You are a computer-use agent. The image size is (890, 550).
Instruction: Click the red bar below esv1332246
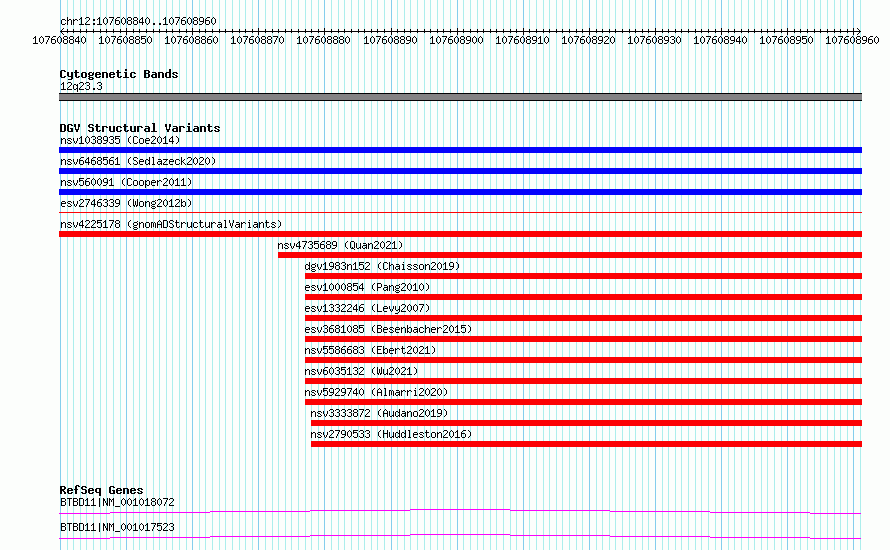[583, 318]
